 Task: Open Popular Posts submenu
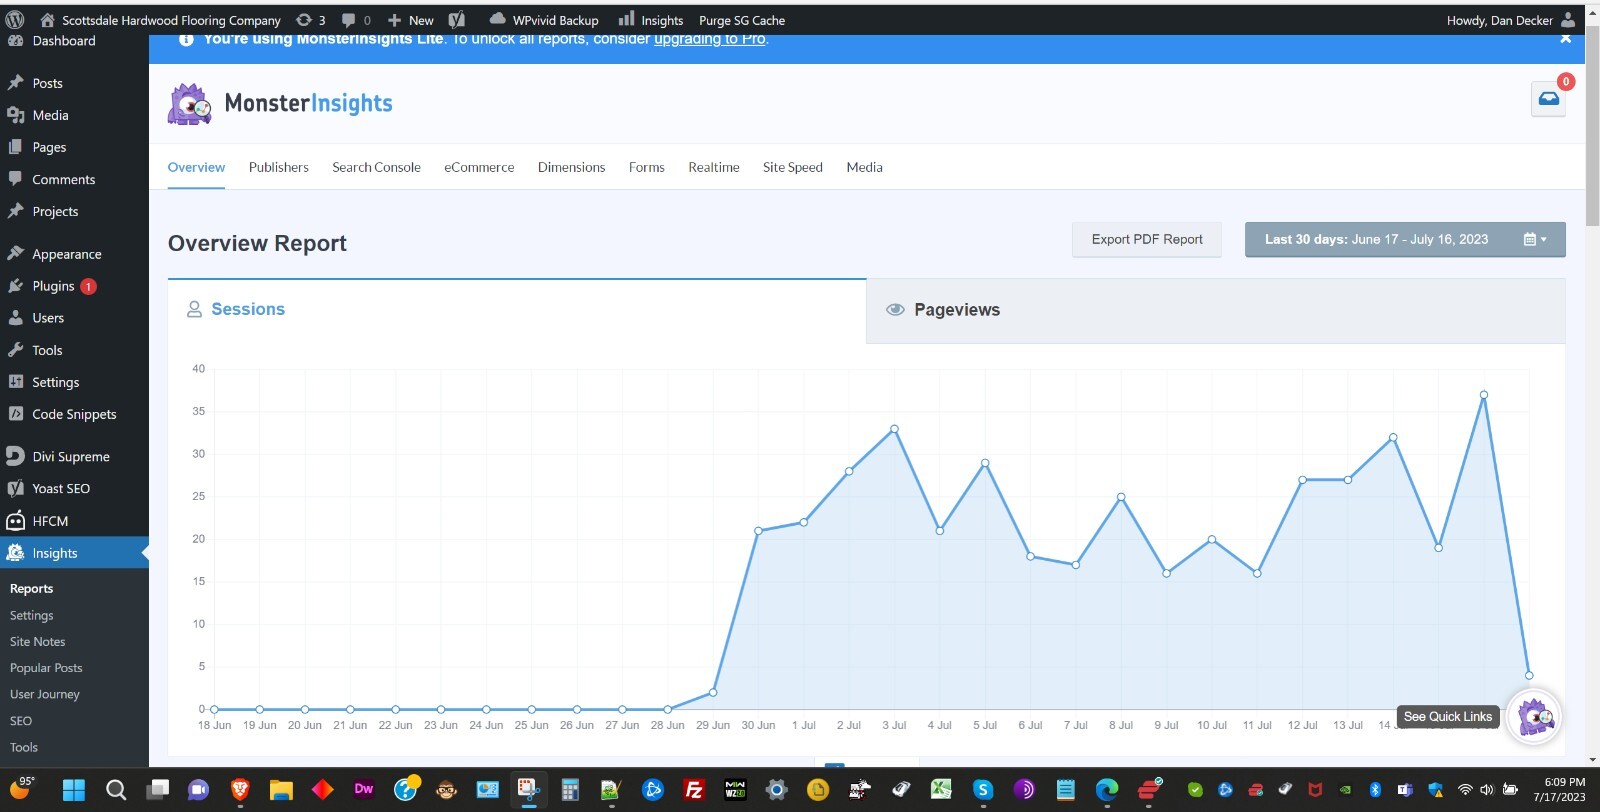point(46,667)
